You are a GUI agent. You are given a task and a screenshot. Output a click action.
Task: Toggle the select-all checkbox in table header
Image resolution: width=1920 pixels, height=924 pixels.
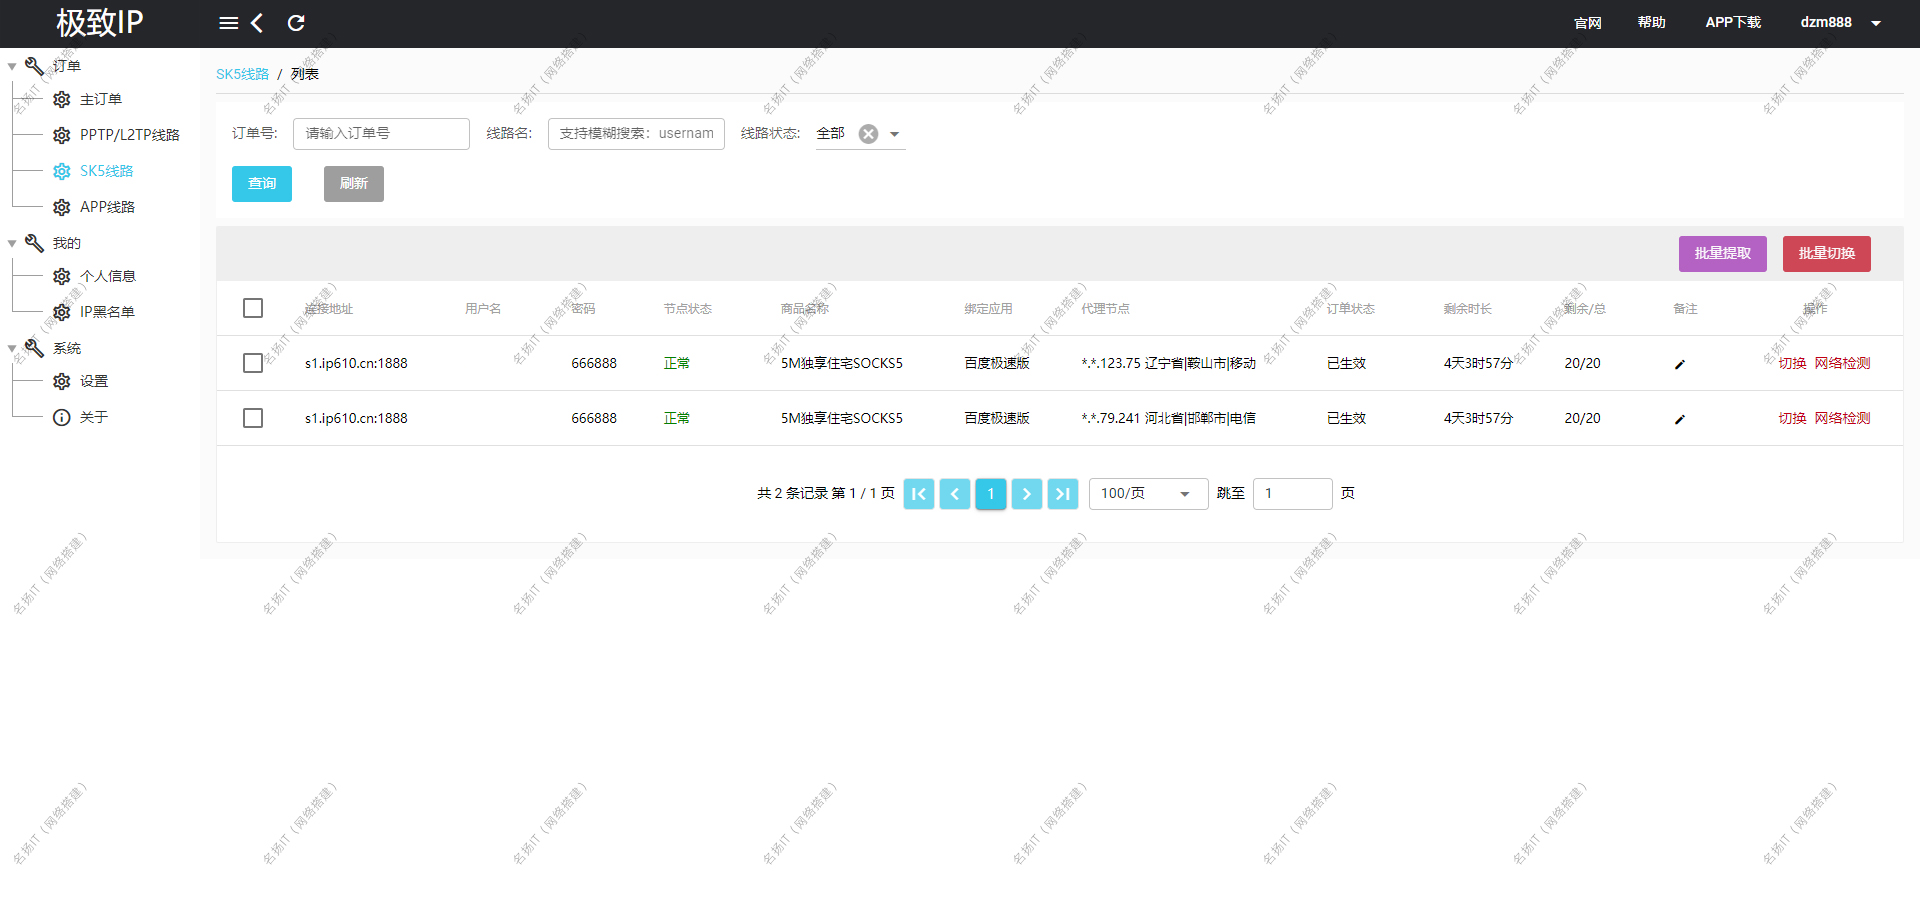click(x=253, y=308)
